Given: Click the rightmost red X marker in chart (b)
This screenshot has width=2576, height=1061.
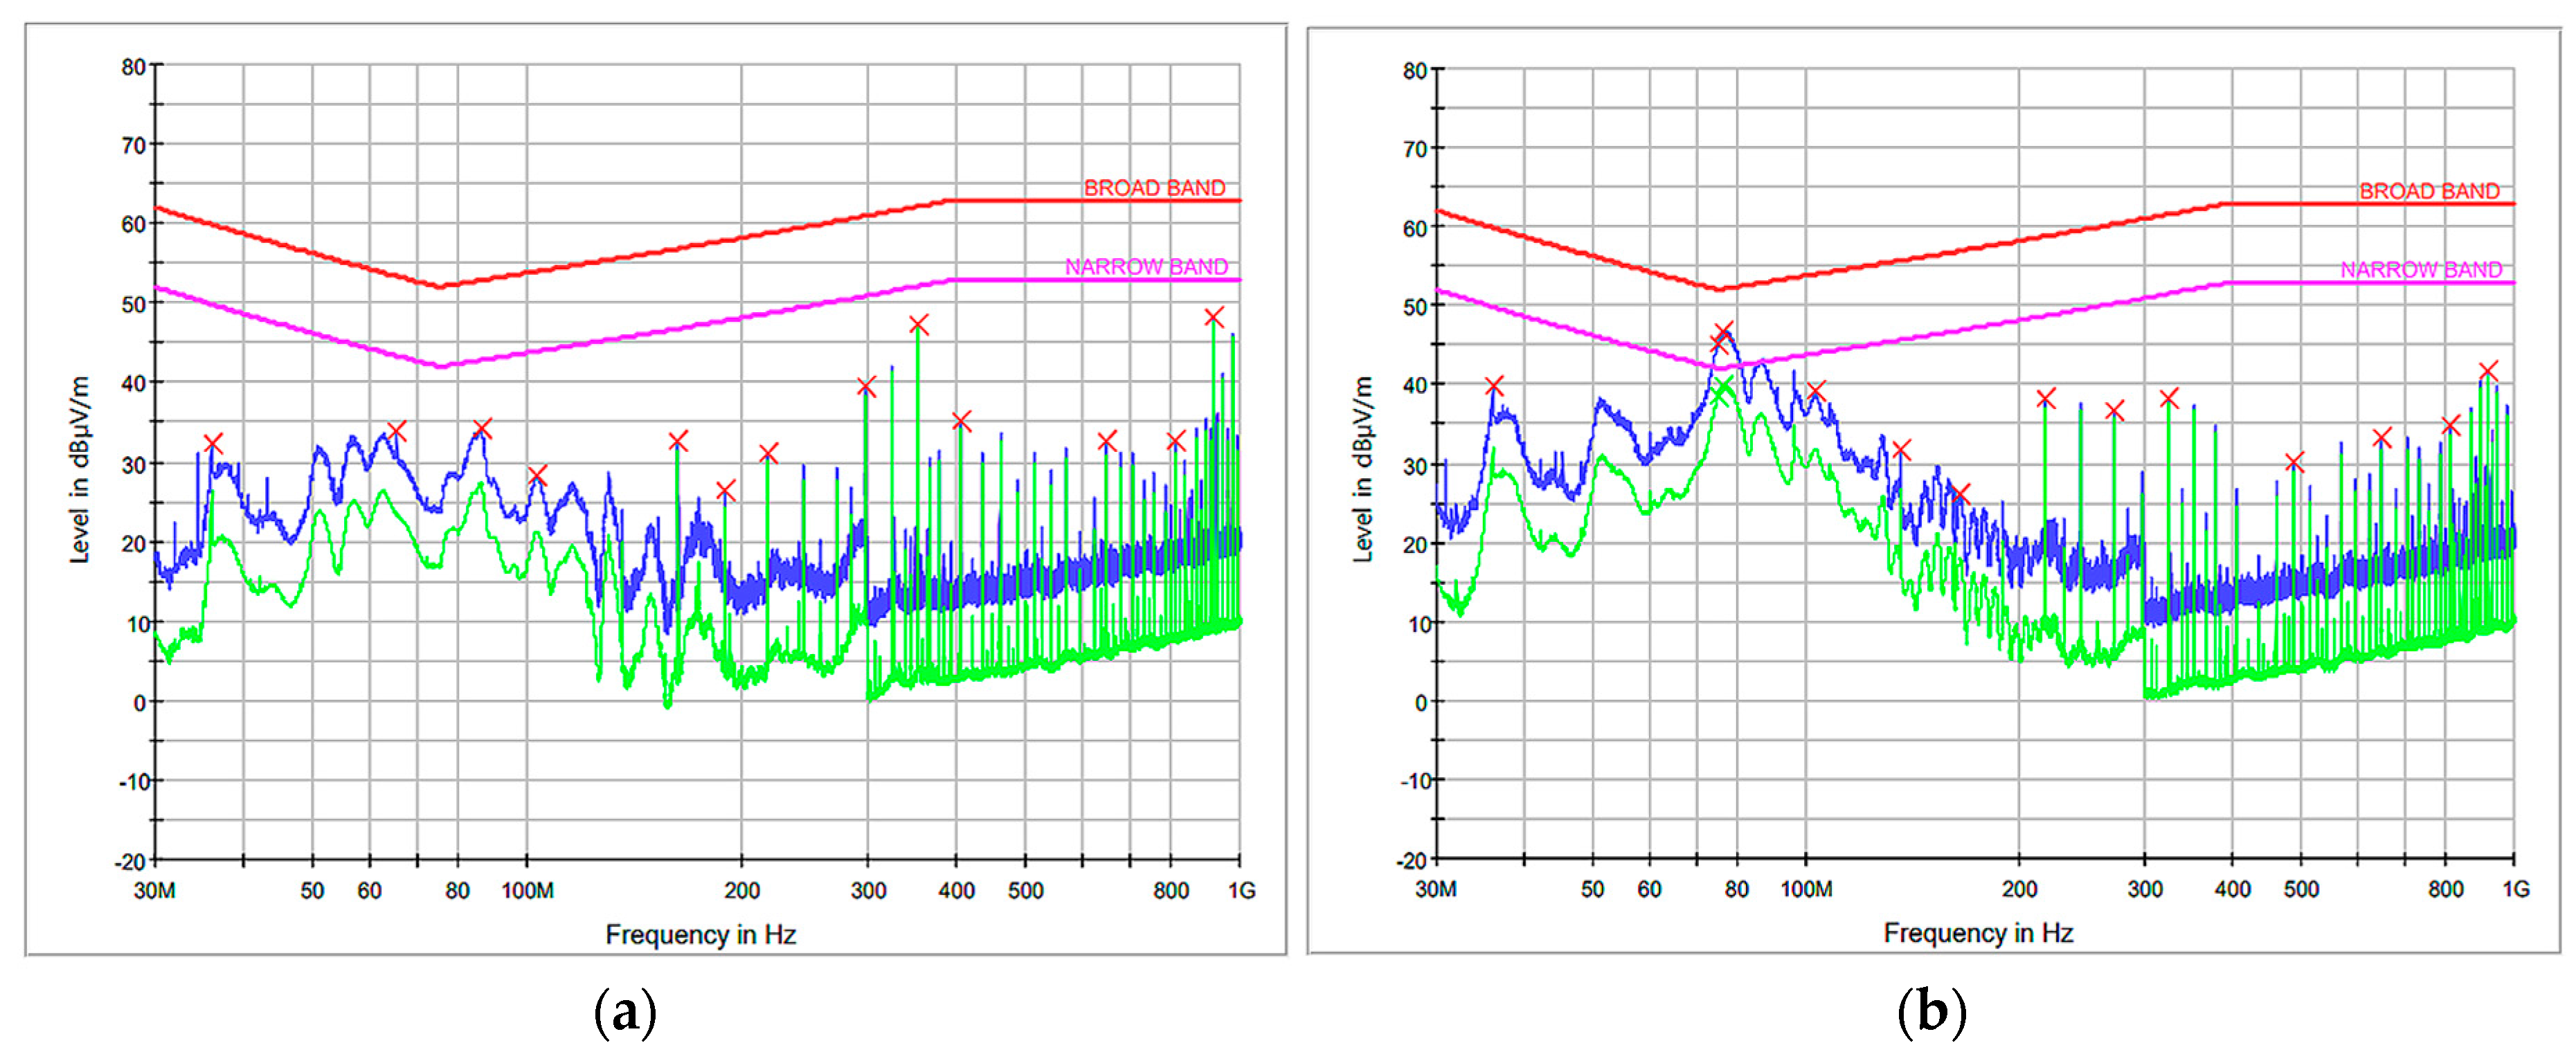Looking at the screenshot, I should coord(2488,371).
